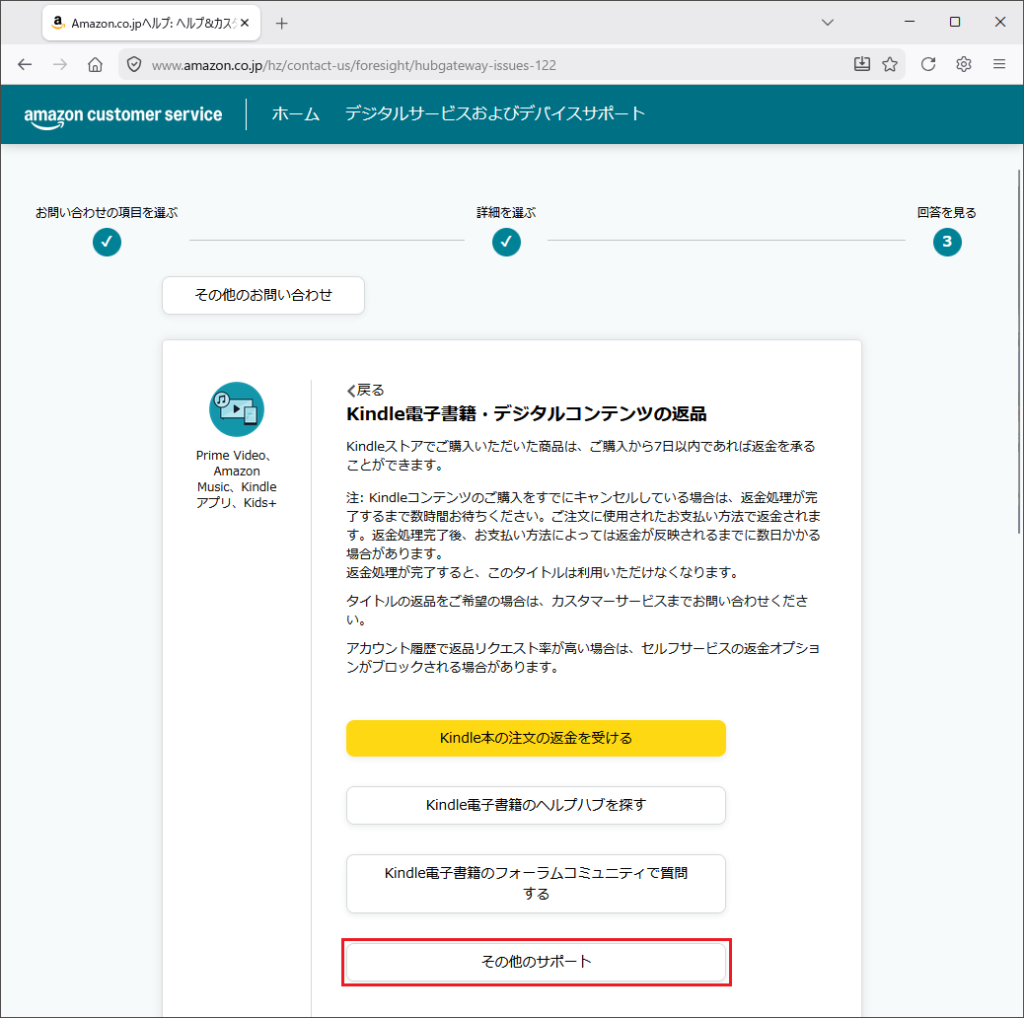Click the save page download icon

(861, 64)
